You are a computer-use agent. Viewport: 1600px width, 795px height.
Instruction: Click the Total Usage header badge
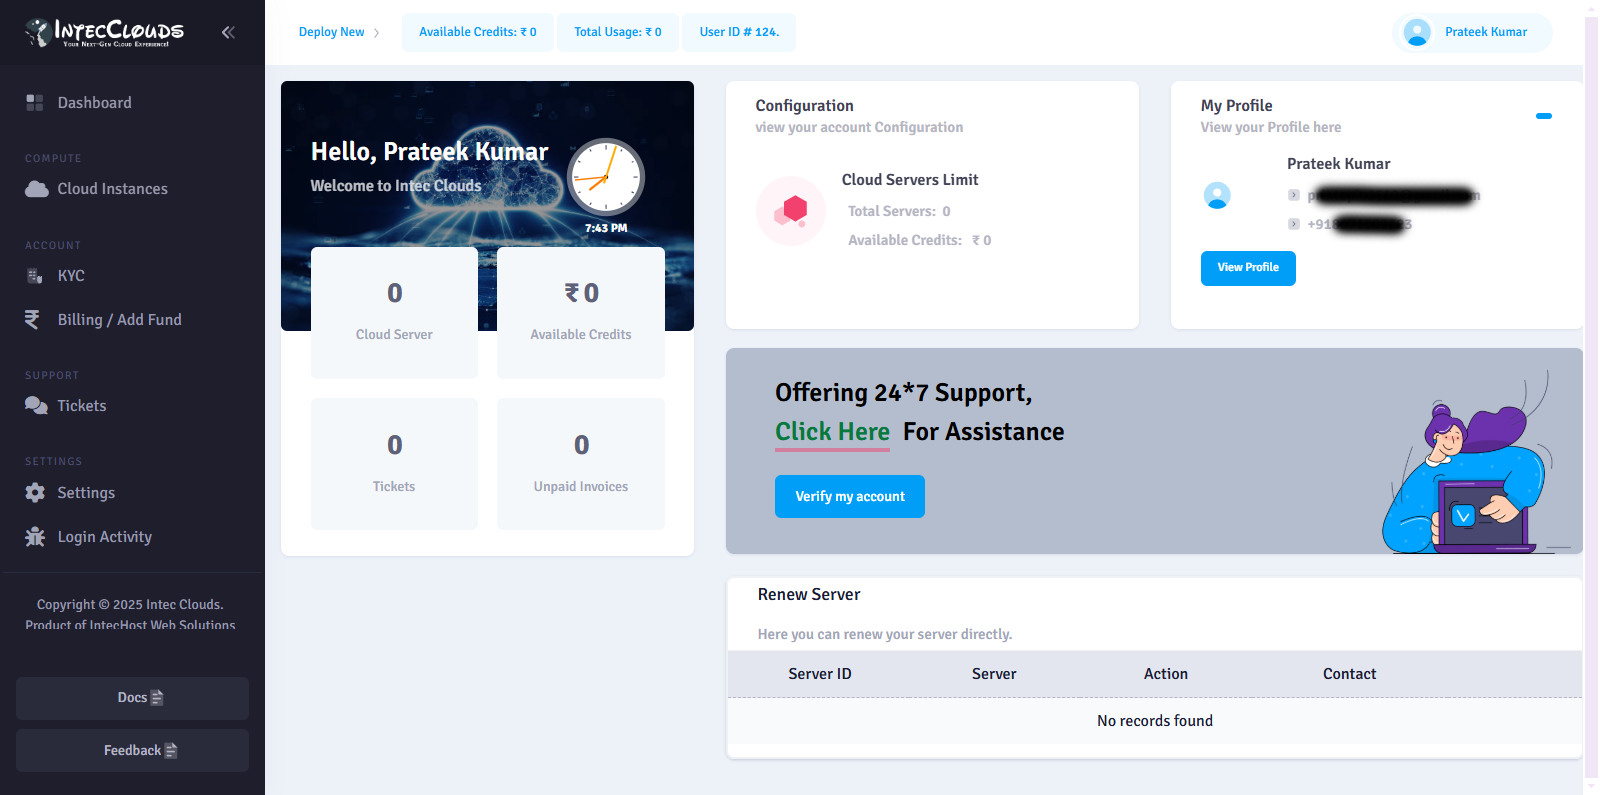click(618, 32)
